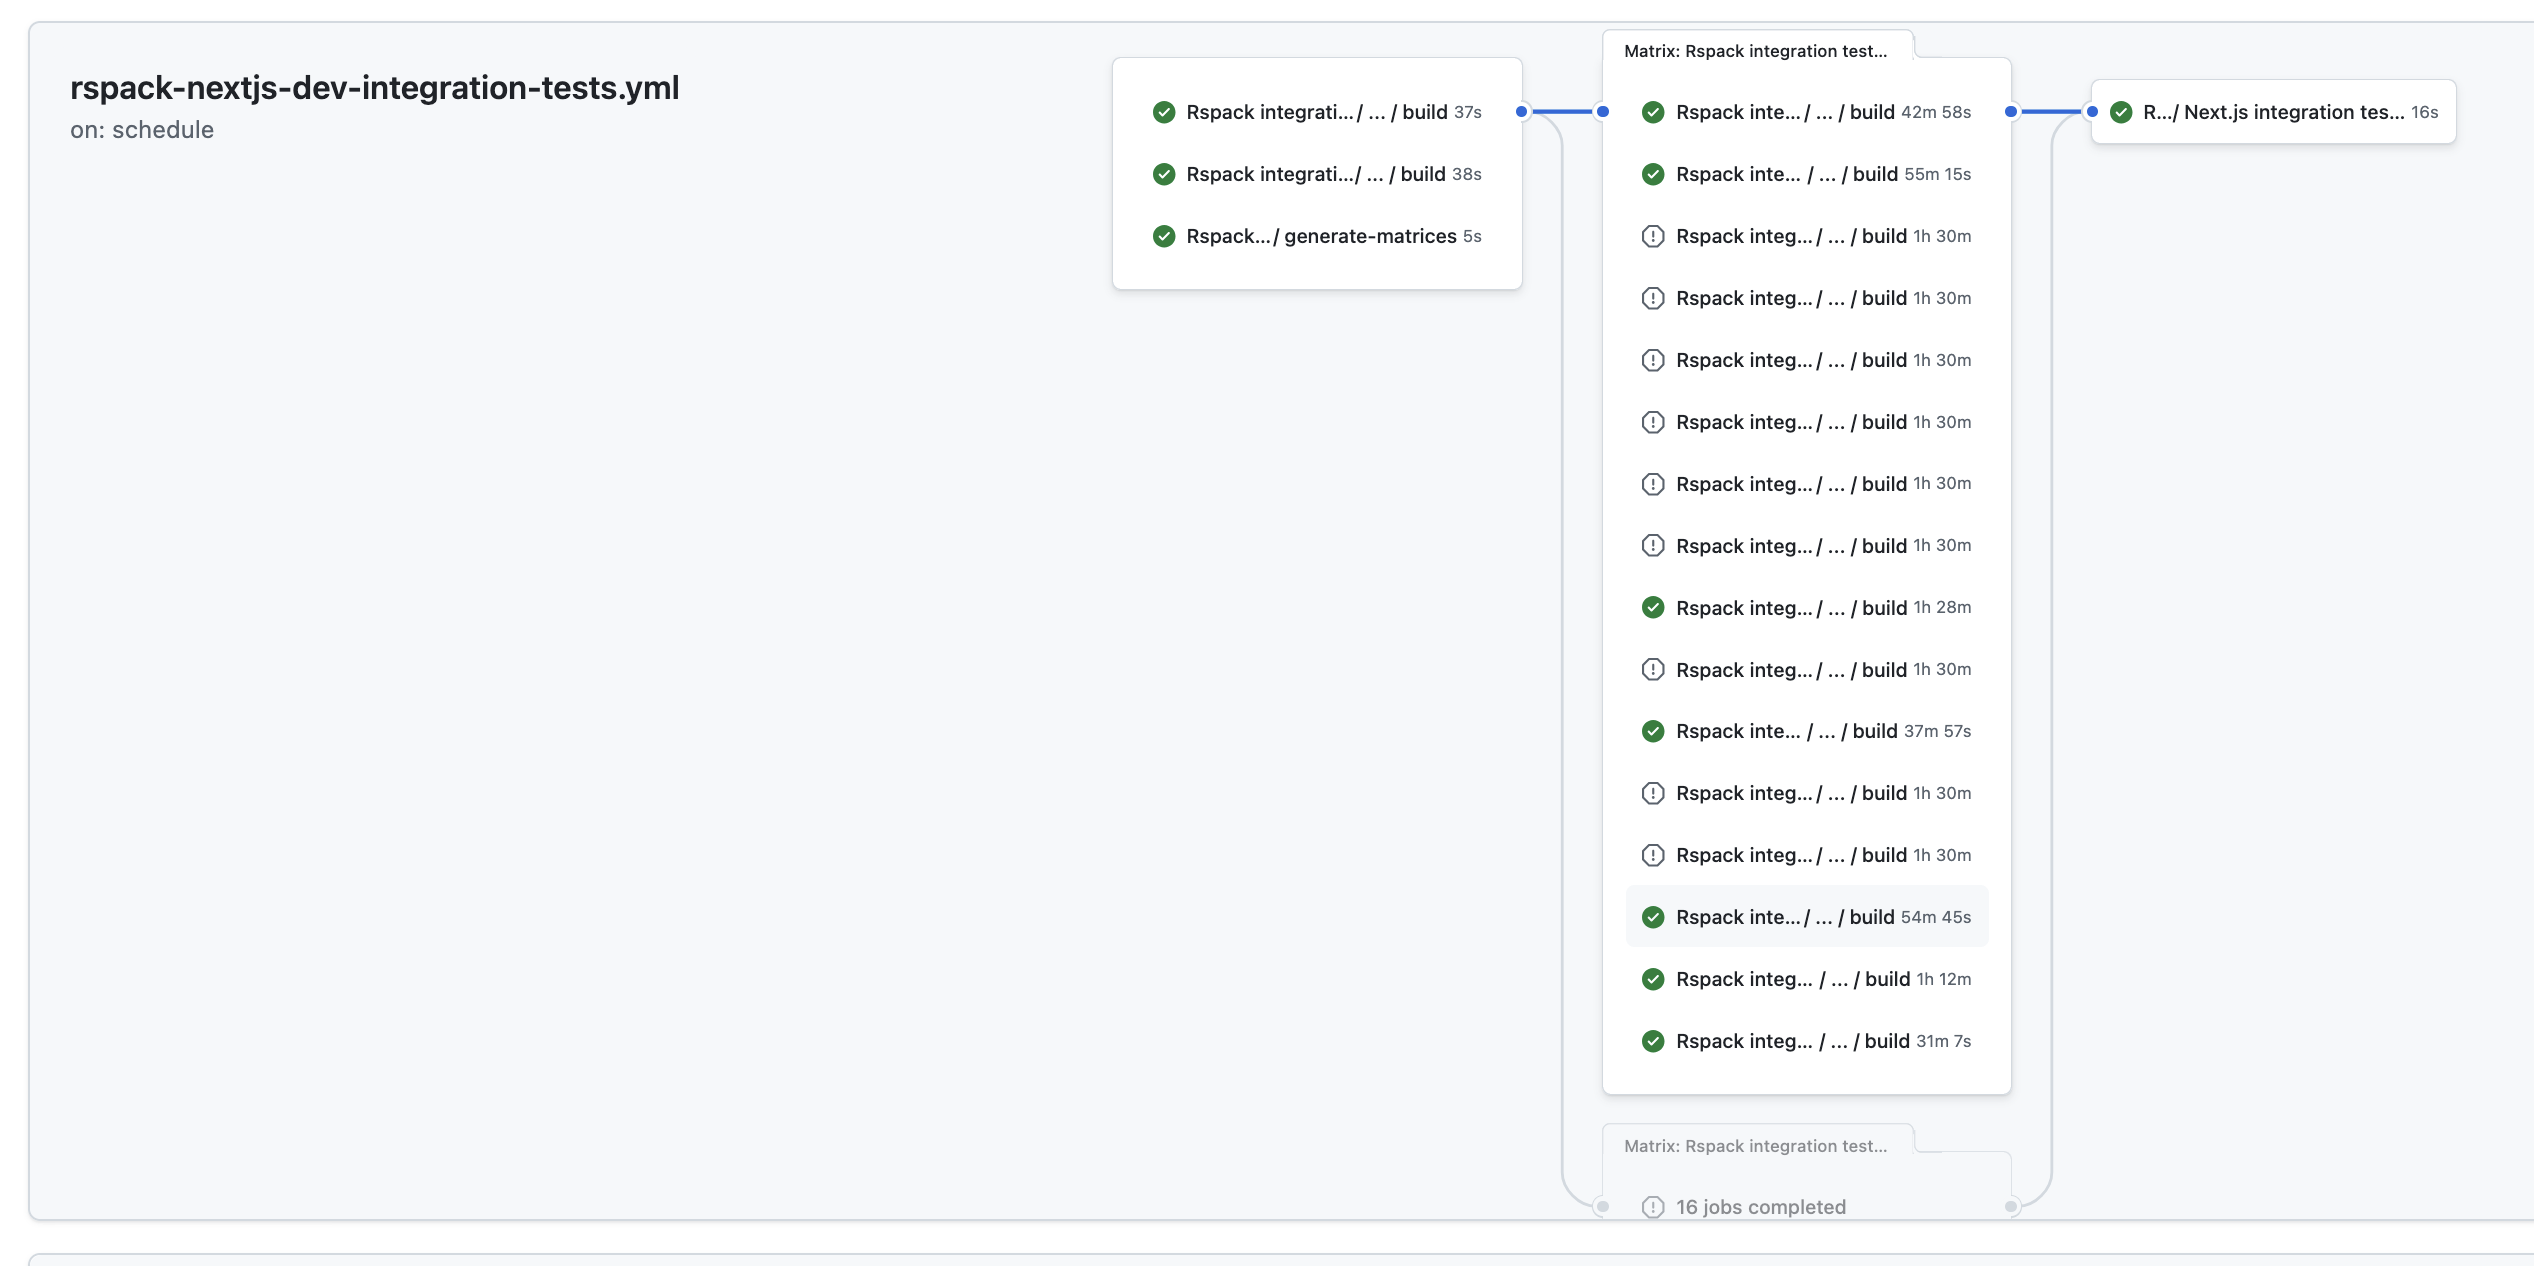Click the success icon beside generate-matrices
This screenshot has width=2534, height=1266.
(x=1164, y=236)
